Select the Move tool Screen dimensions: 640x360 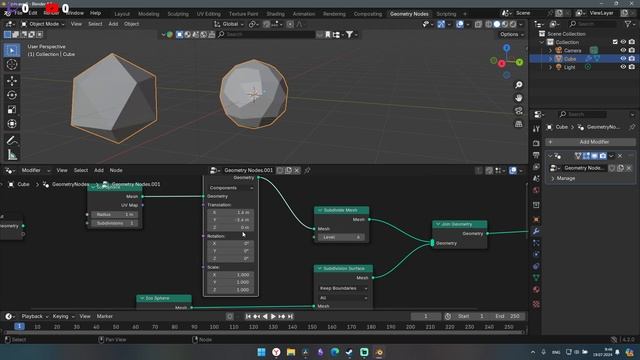click(12, 80)
